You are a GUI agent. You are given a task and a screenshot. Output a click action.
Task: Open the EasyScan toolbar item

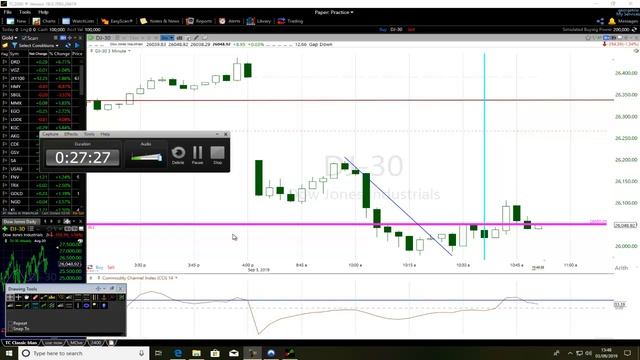click(x=117, y=21)
